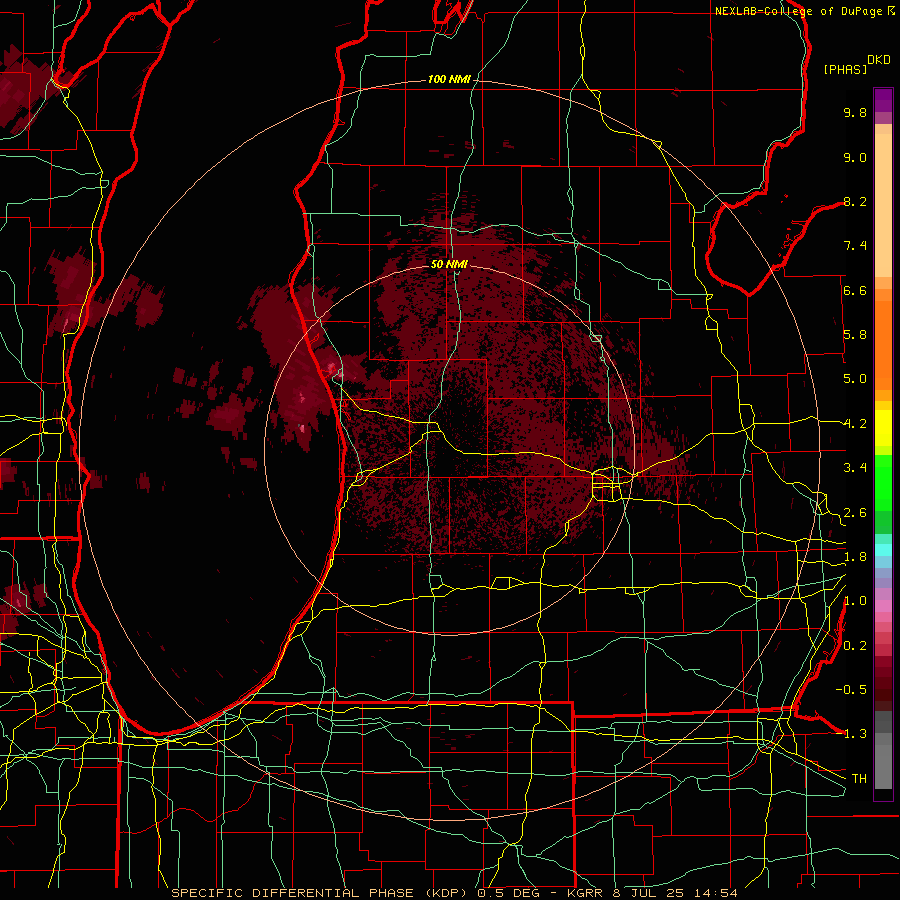
Task: Click the 100 NMI range ring label
Action: click(449, 79)
